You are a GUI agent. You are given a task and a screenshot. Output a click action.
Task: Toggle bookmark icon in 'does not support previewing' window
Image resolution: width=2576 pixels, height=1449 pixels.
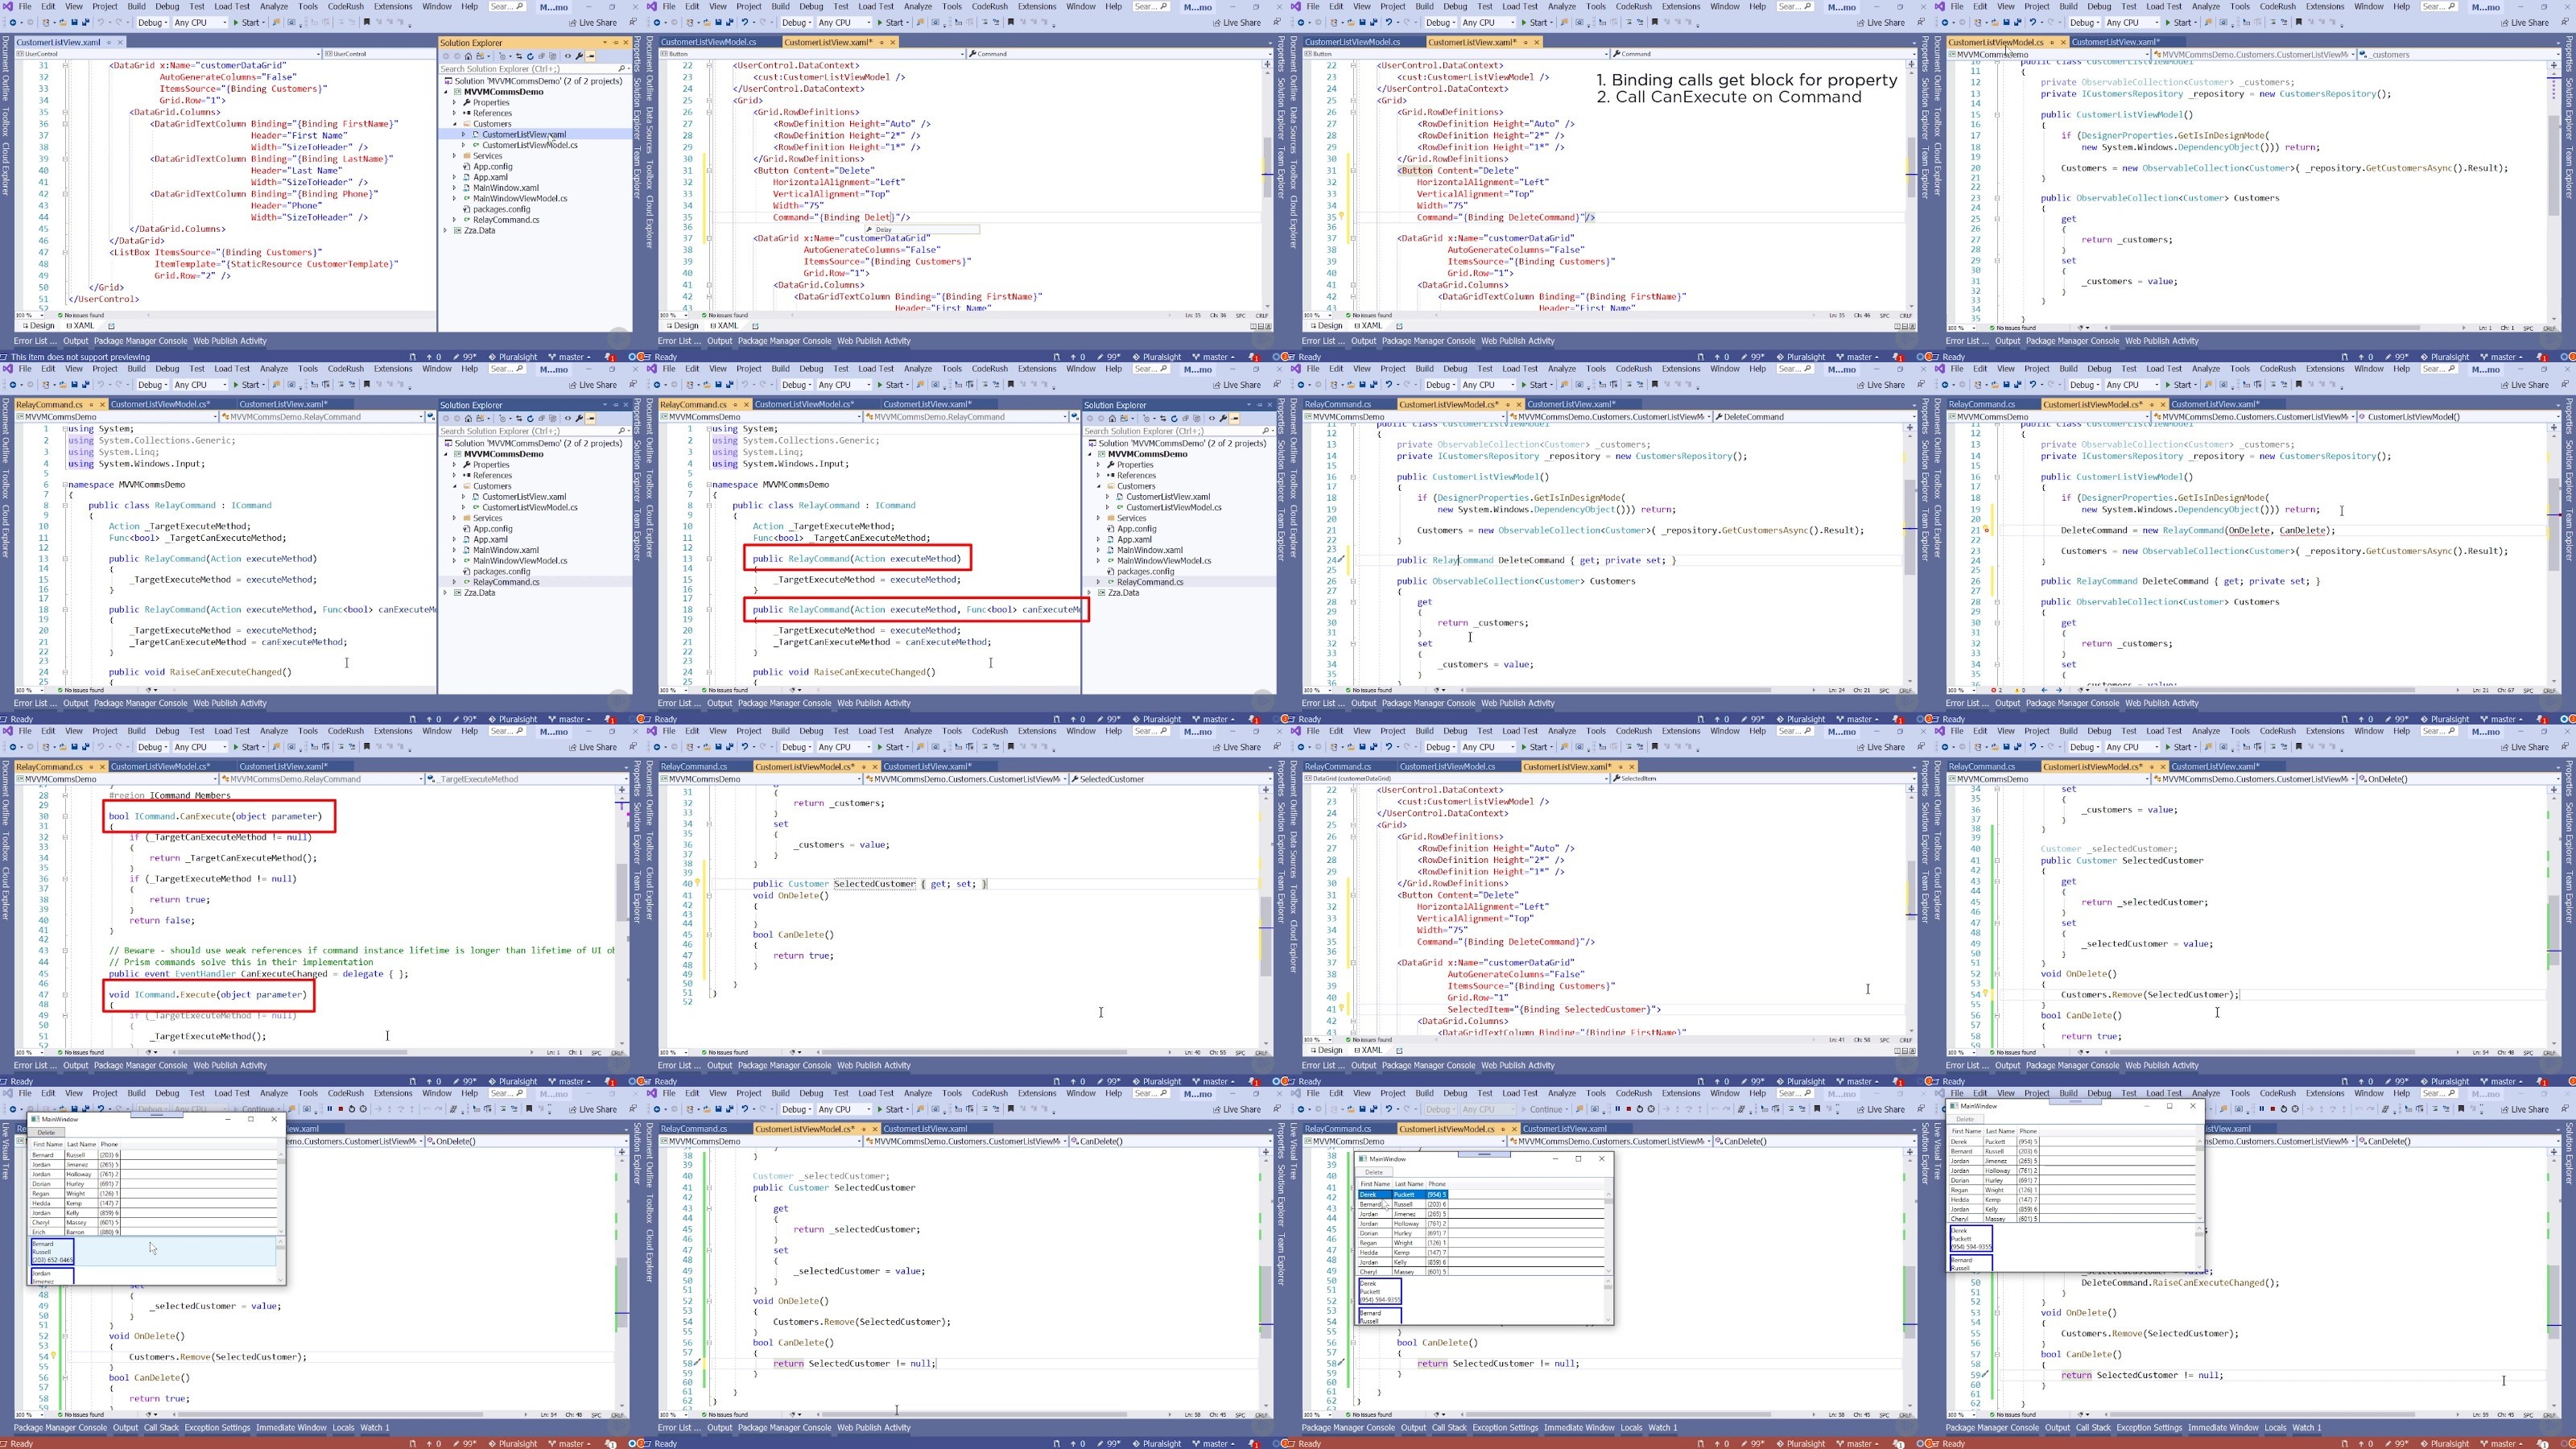(367, 22)
